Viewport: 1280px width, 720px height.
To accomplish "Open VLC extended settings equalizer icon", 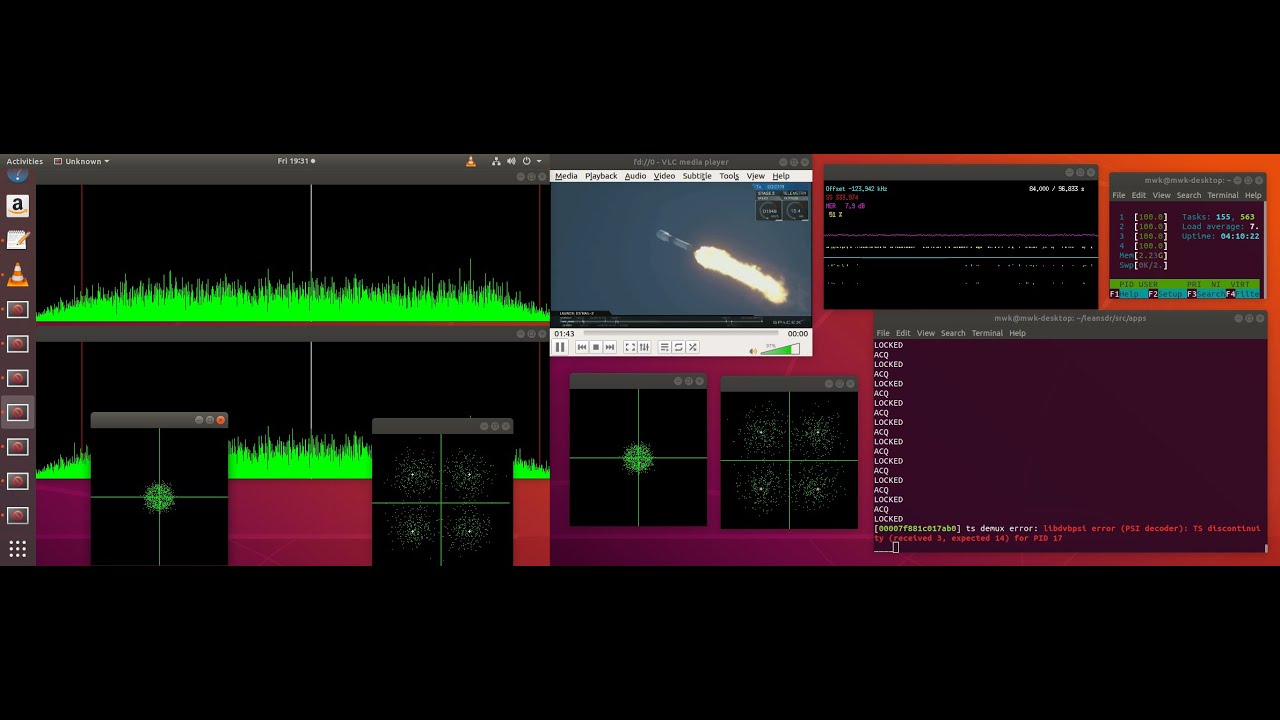I will [644, 347].
